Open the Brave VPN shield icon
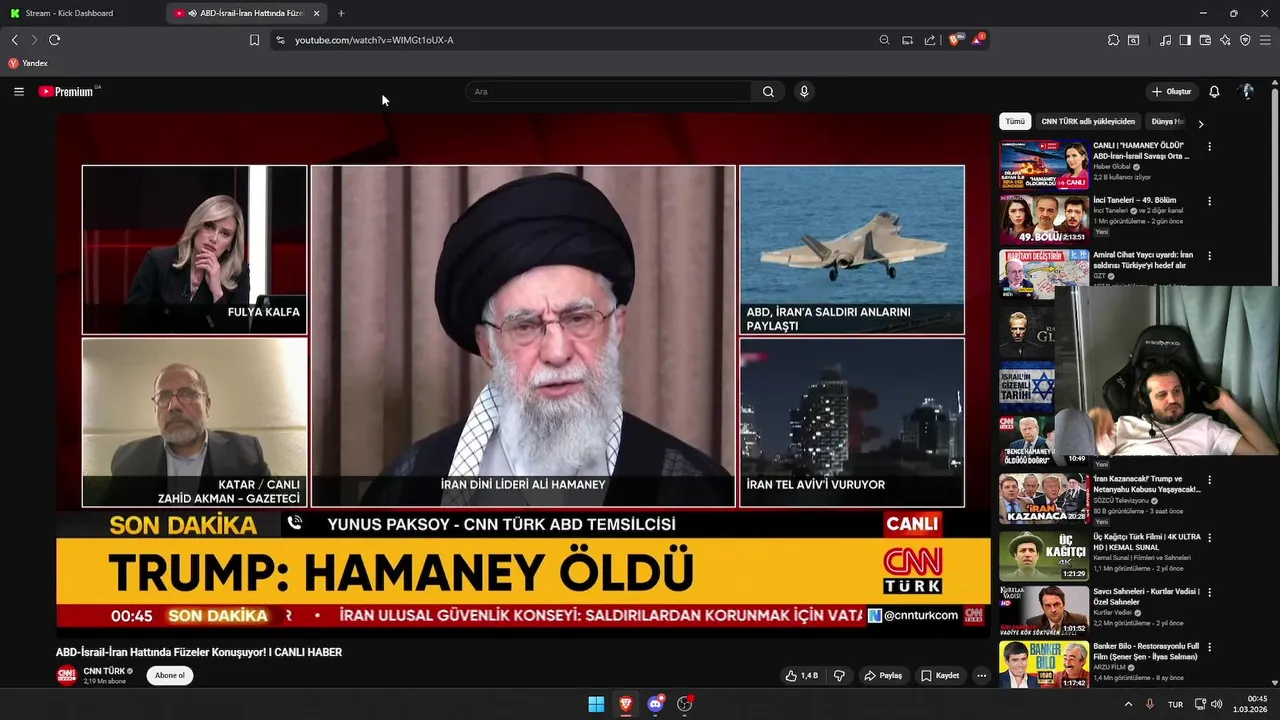 pyautogui.click(x=1245, y=40)
